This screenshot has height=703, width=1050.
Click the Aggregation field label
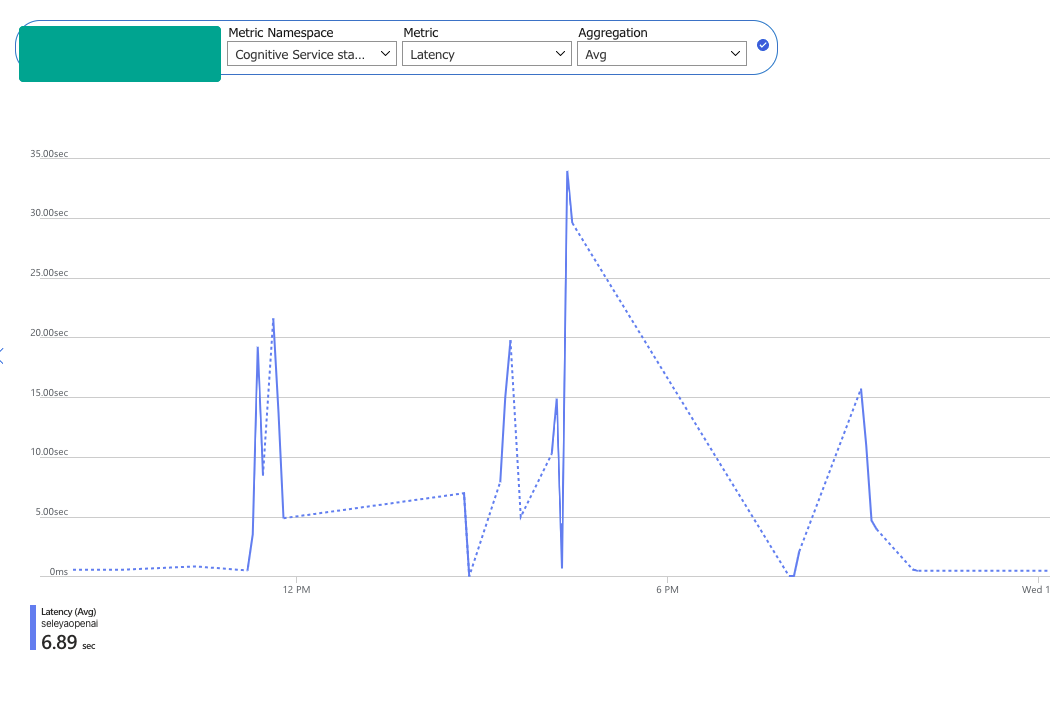(x=613, y=32)
